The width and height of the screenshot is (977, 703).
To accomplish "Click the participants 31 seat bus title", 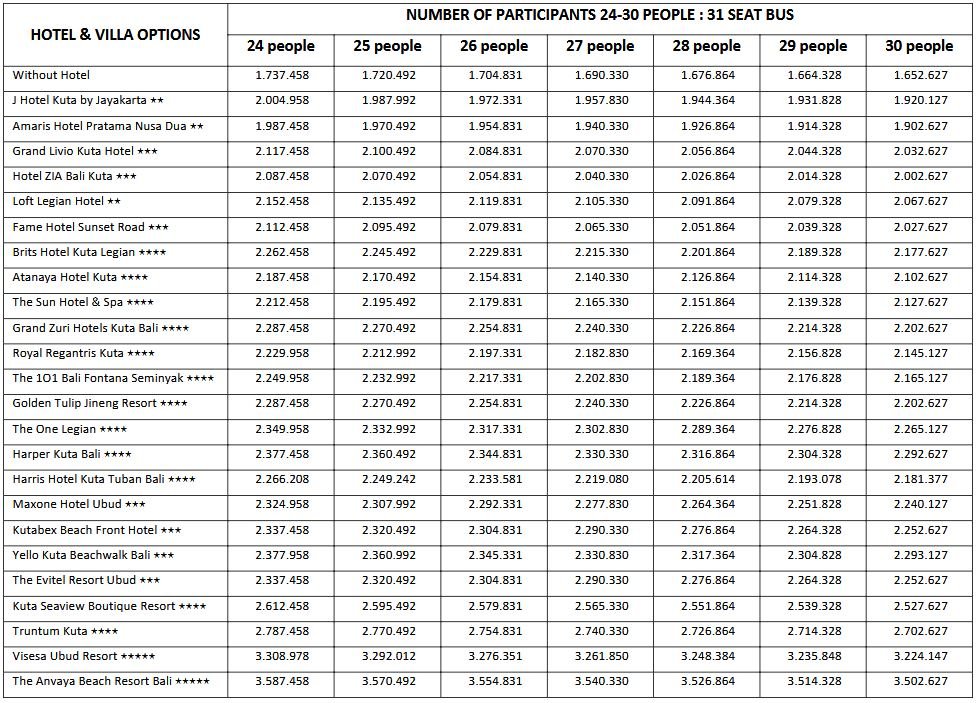I will (600, 15).
